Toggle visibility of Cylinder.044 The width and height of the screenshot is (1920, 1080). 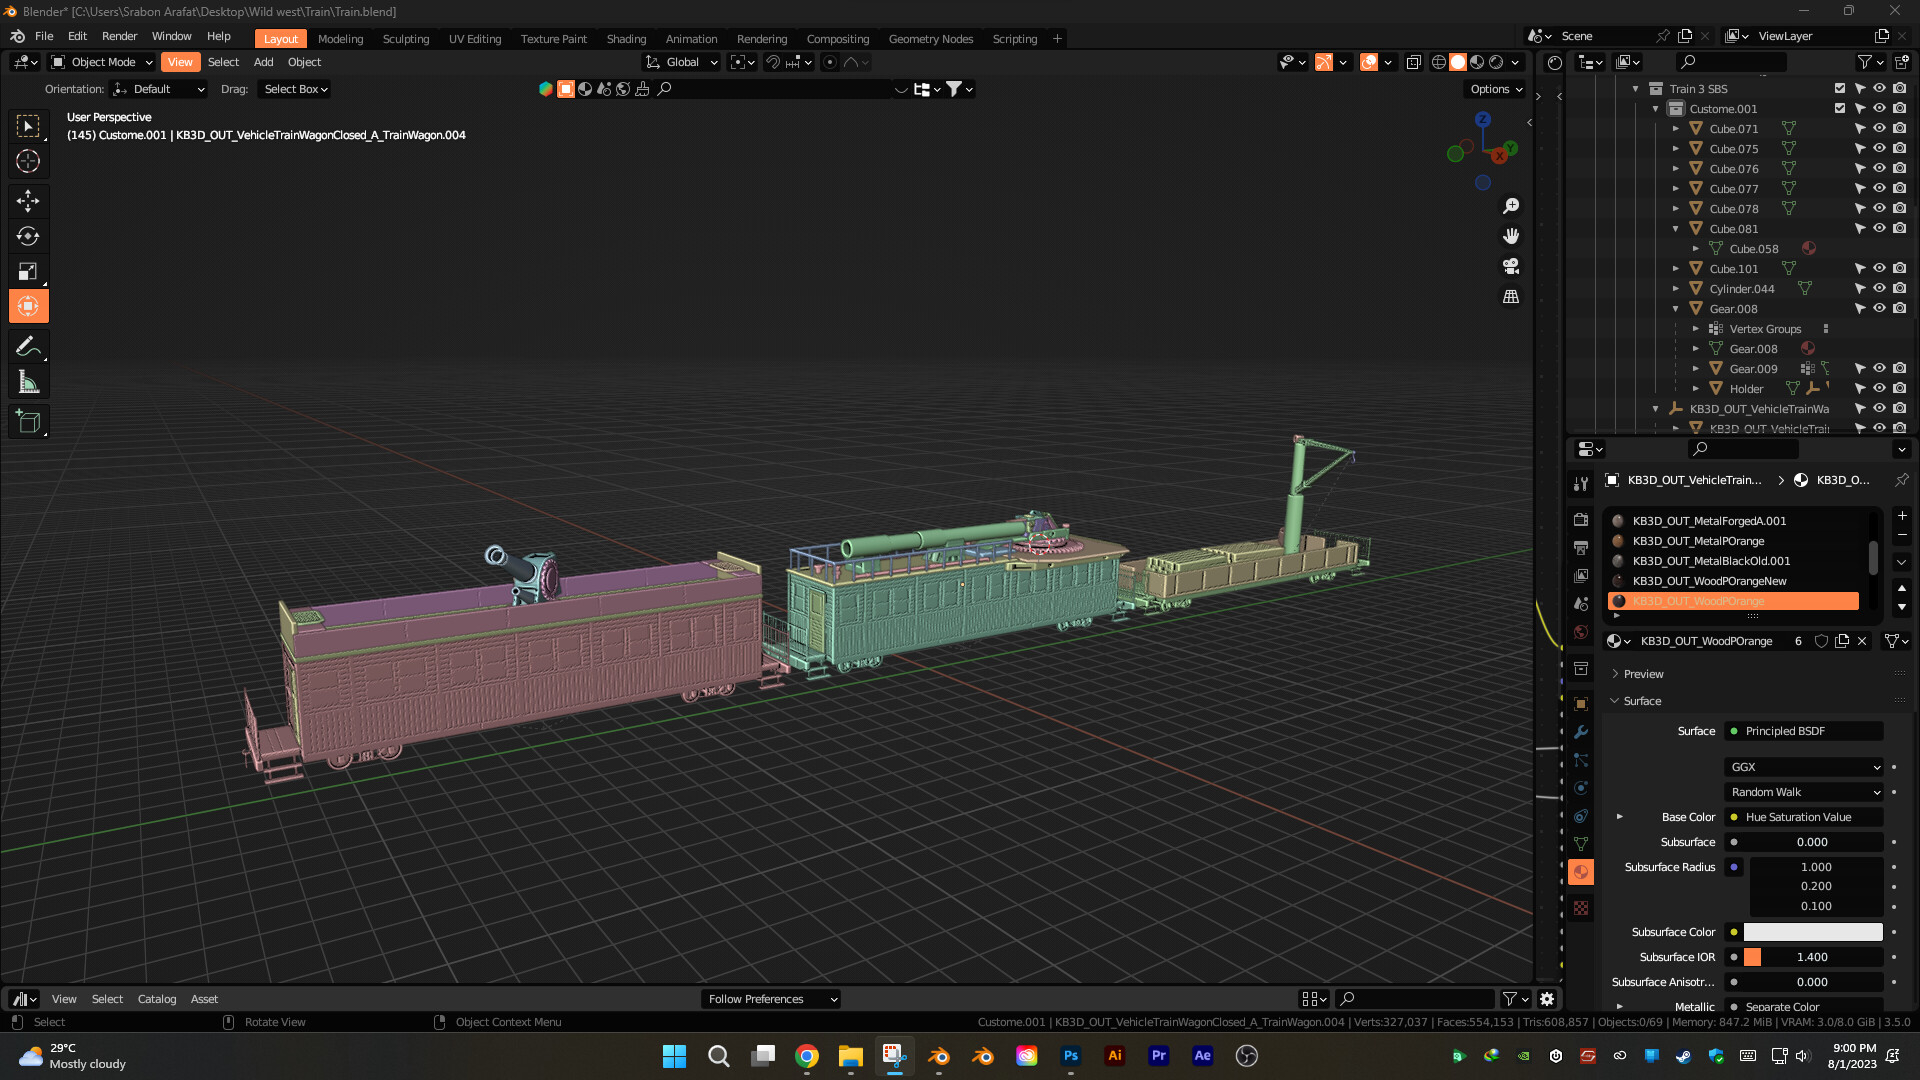point(1879,289)
